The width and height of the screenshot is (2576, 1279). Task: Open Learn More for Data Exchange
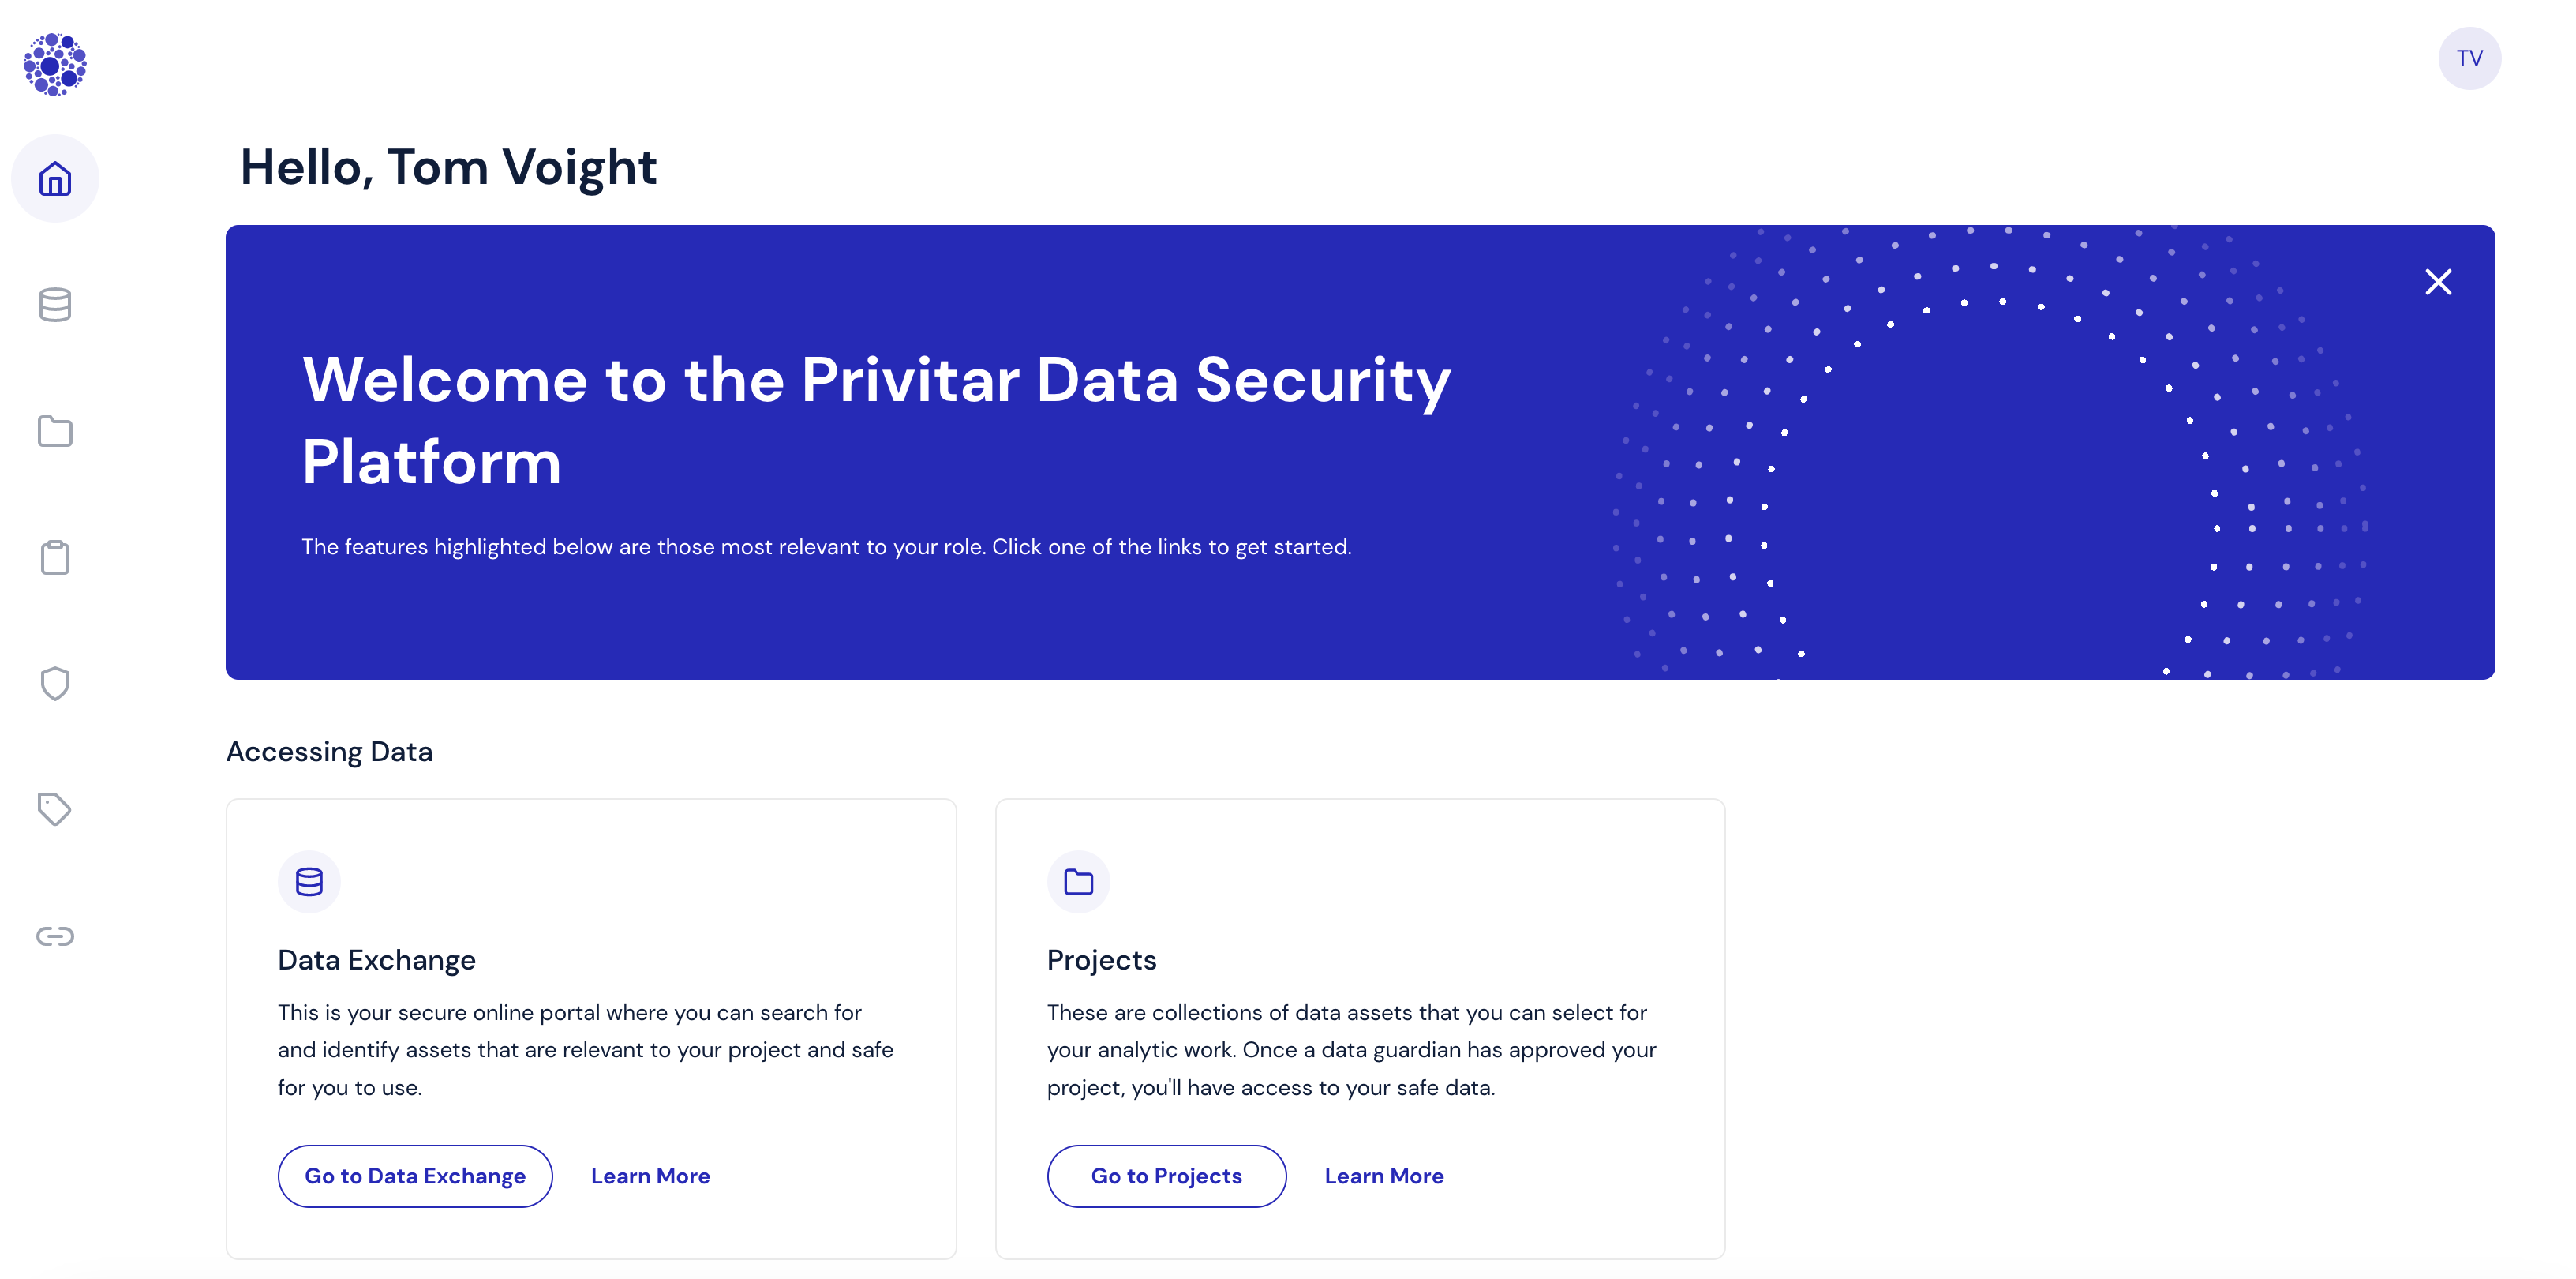tap(650, 1176)
